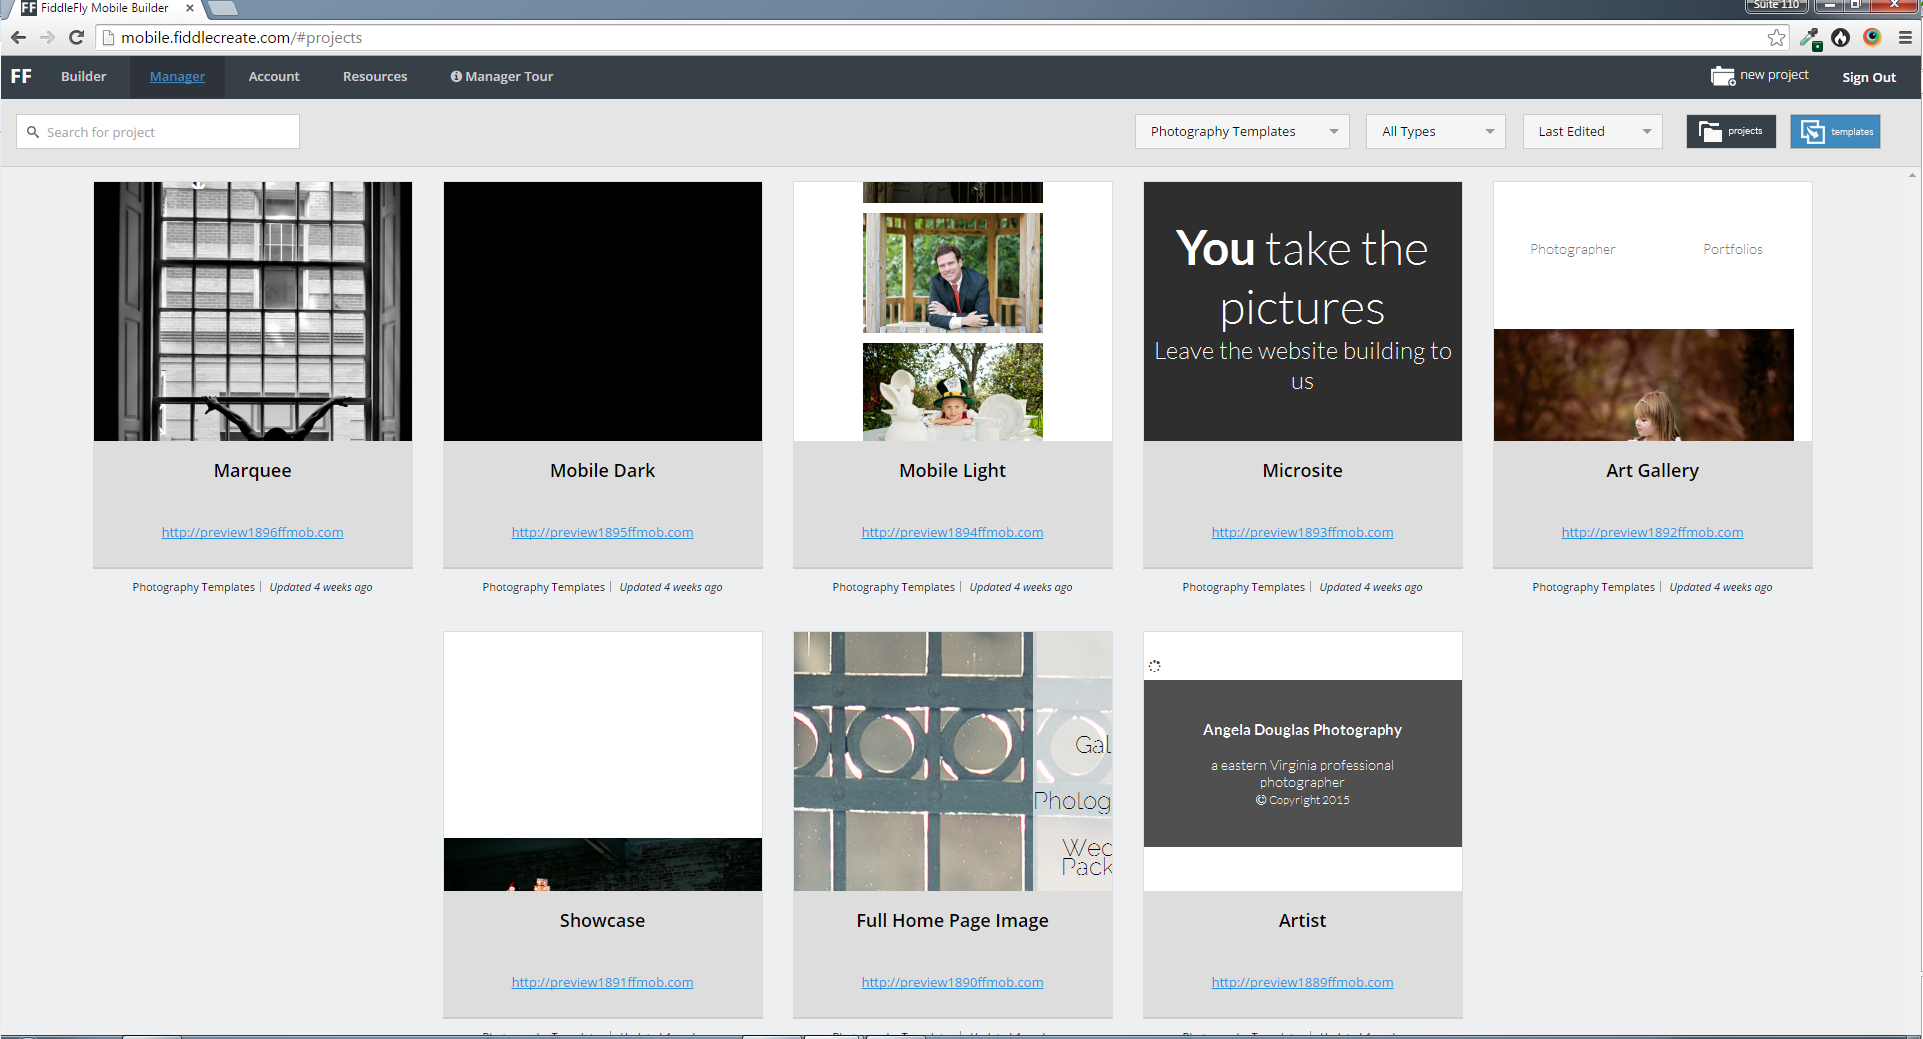1923x1039 pixels.
Task: Click the Manager Tour info icon
Action: pos(456,76)
